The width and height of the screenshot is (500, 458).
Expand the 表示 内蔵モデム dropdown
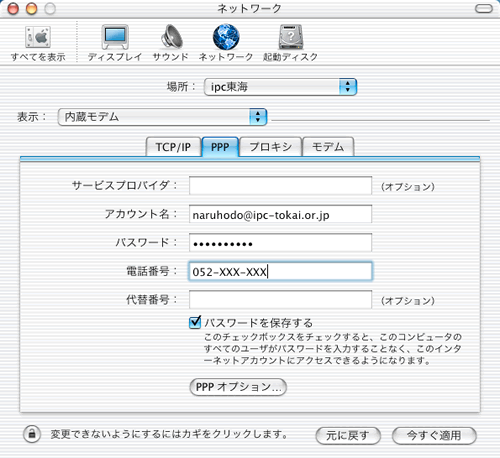point(162,117)
